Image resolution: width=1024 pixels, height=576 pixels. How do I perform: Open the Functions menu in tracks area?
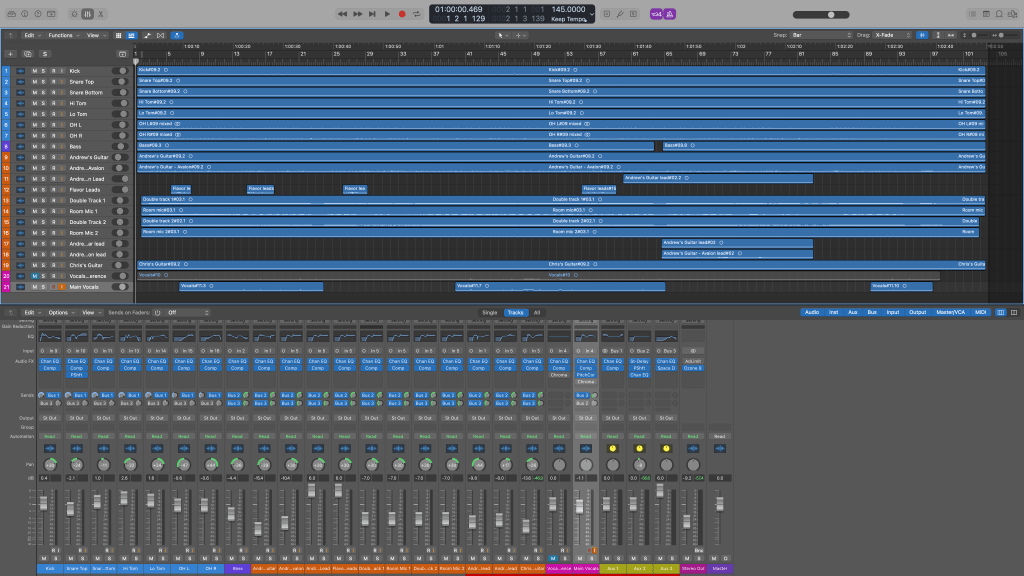coord(63,35)
